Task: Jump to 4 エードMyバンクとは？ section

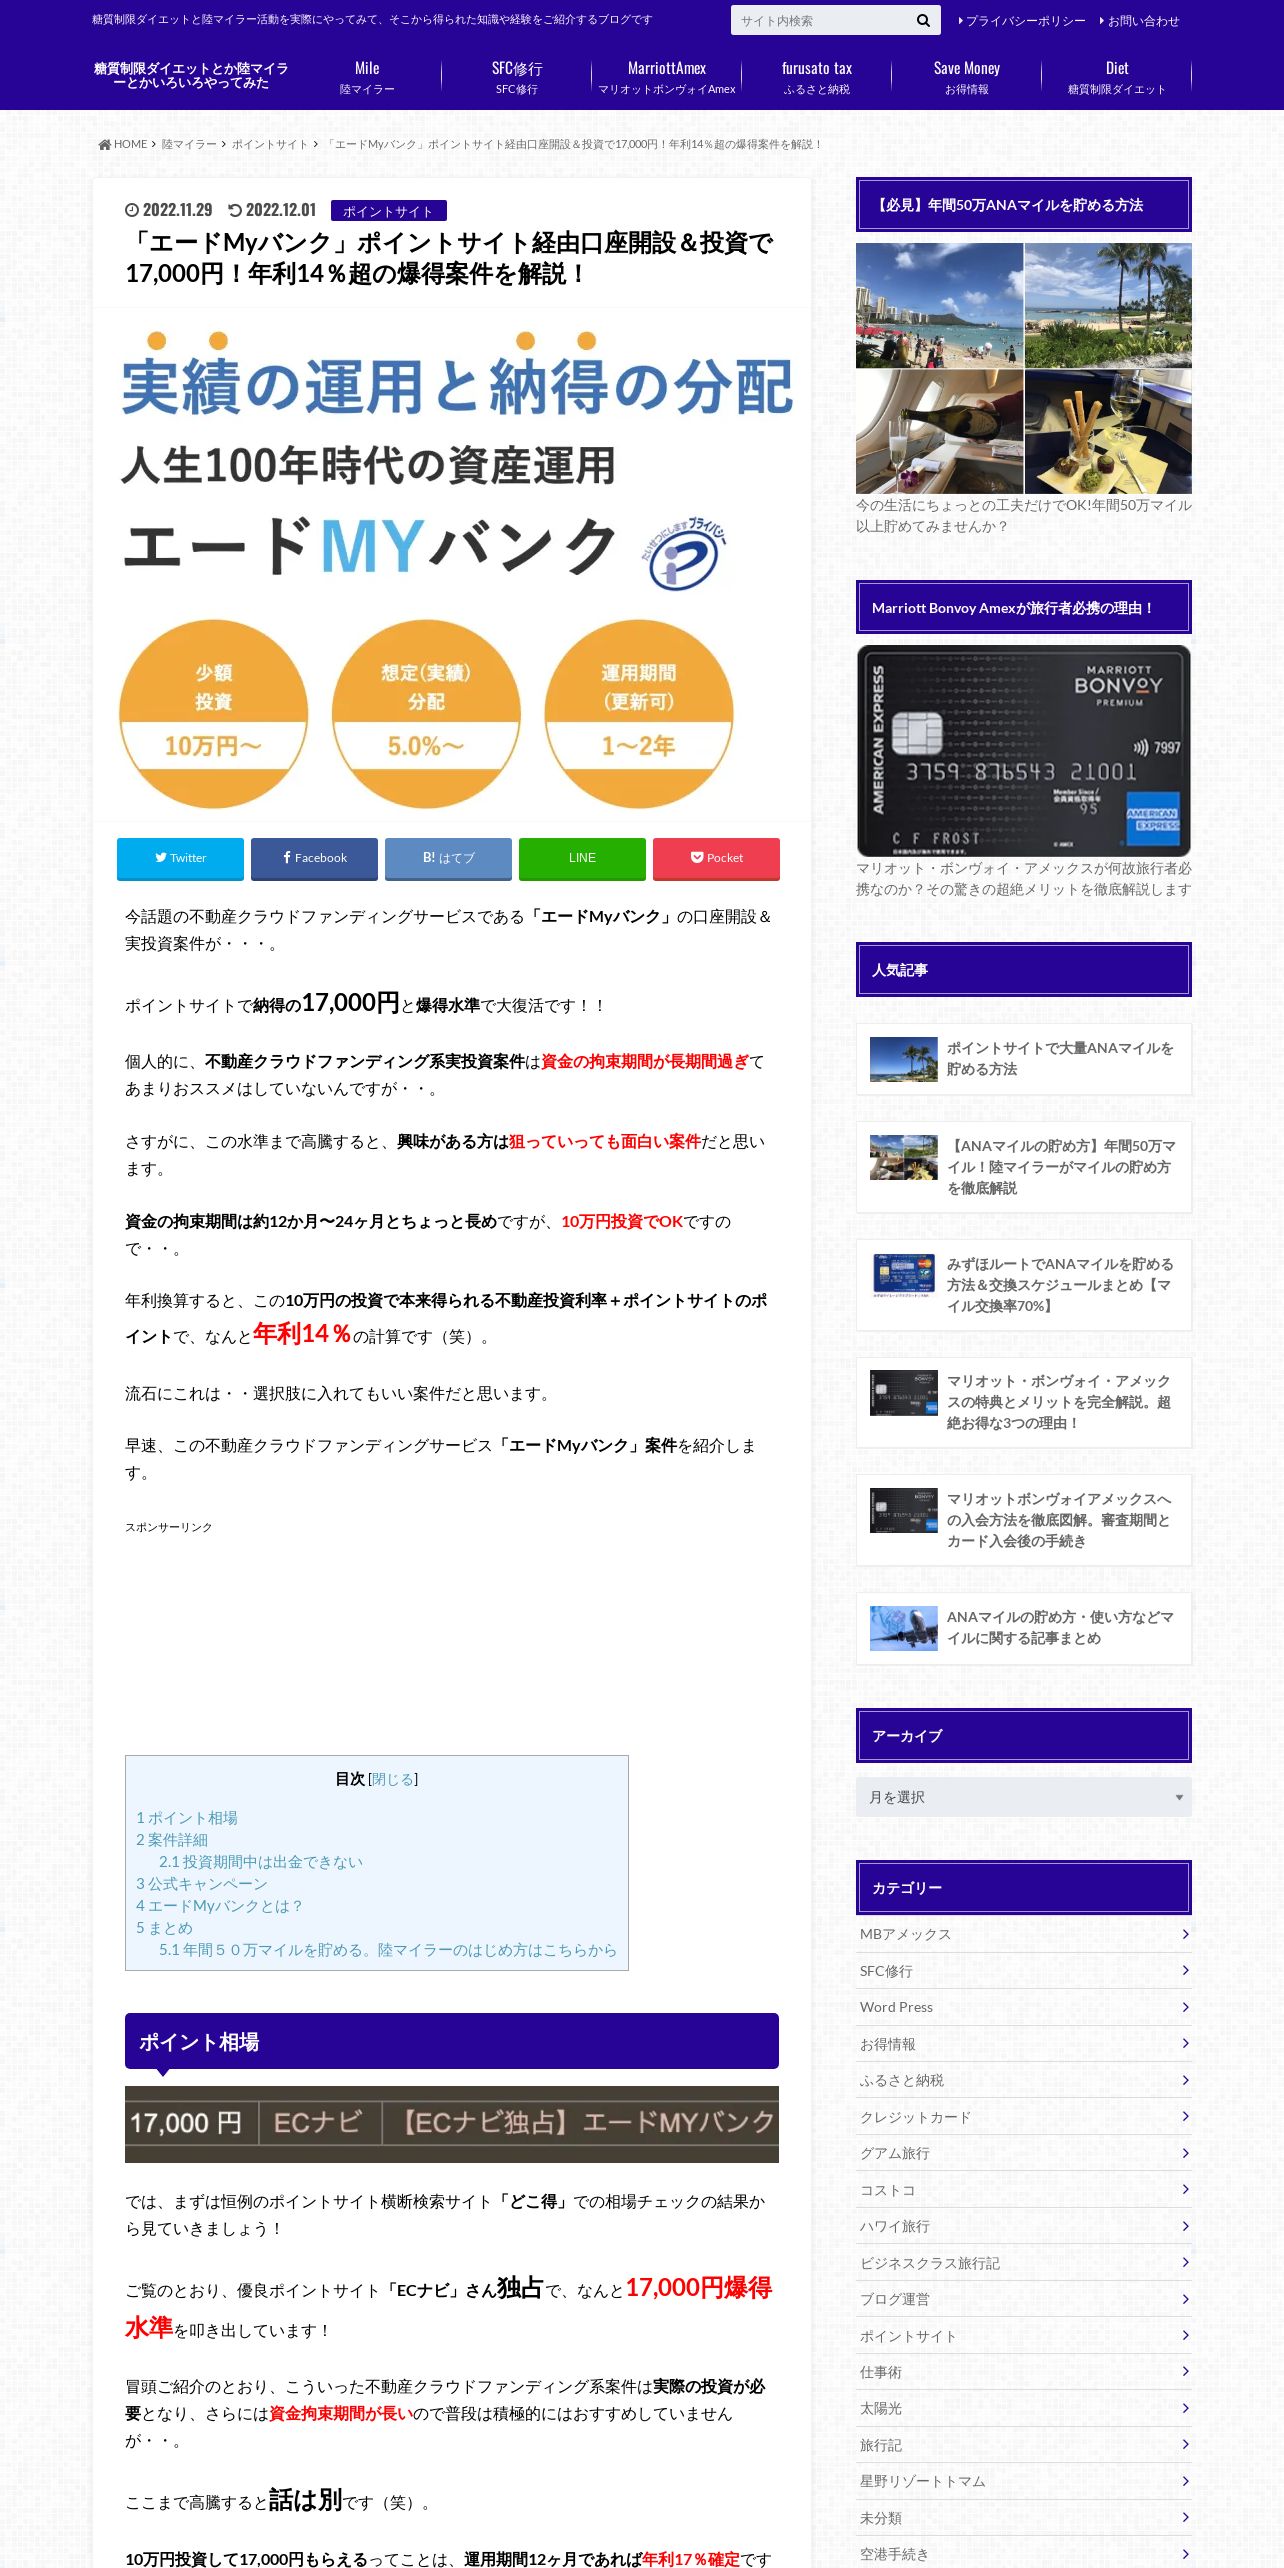Action: pyautogui.click(x=219, y=1906)
